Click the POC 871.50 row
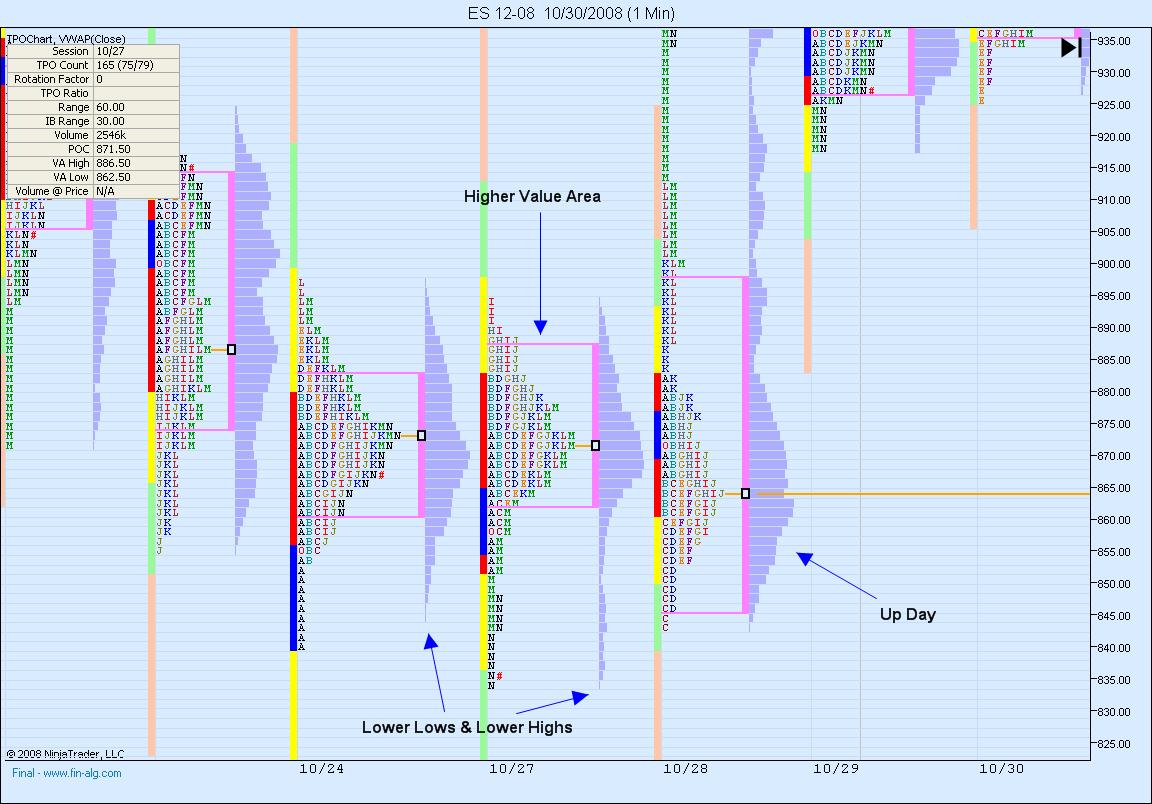The width and height of the screenshot is (1152, 804). point(93,149)
